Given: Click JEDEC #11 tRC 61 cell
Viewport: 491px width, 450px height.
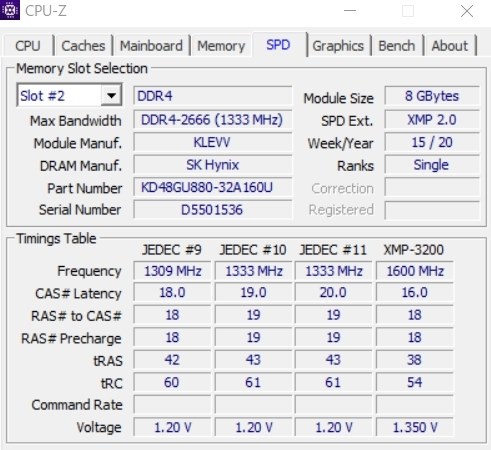Looking at the screenshot, I should pos(334,382).
